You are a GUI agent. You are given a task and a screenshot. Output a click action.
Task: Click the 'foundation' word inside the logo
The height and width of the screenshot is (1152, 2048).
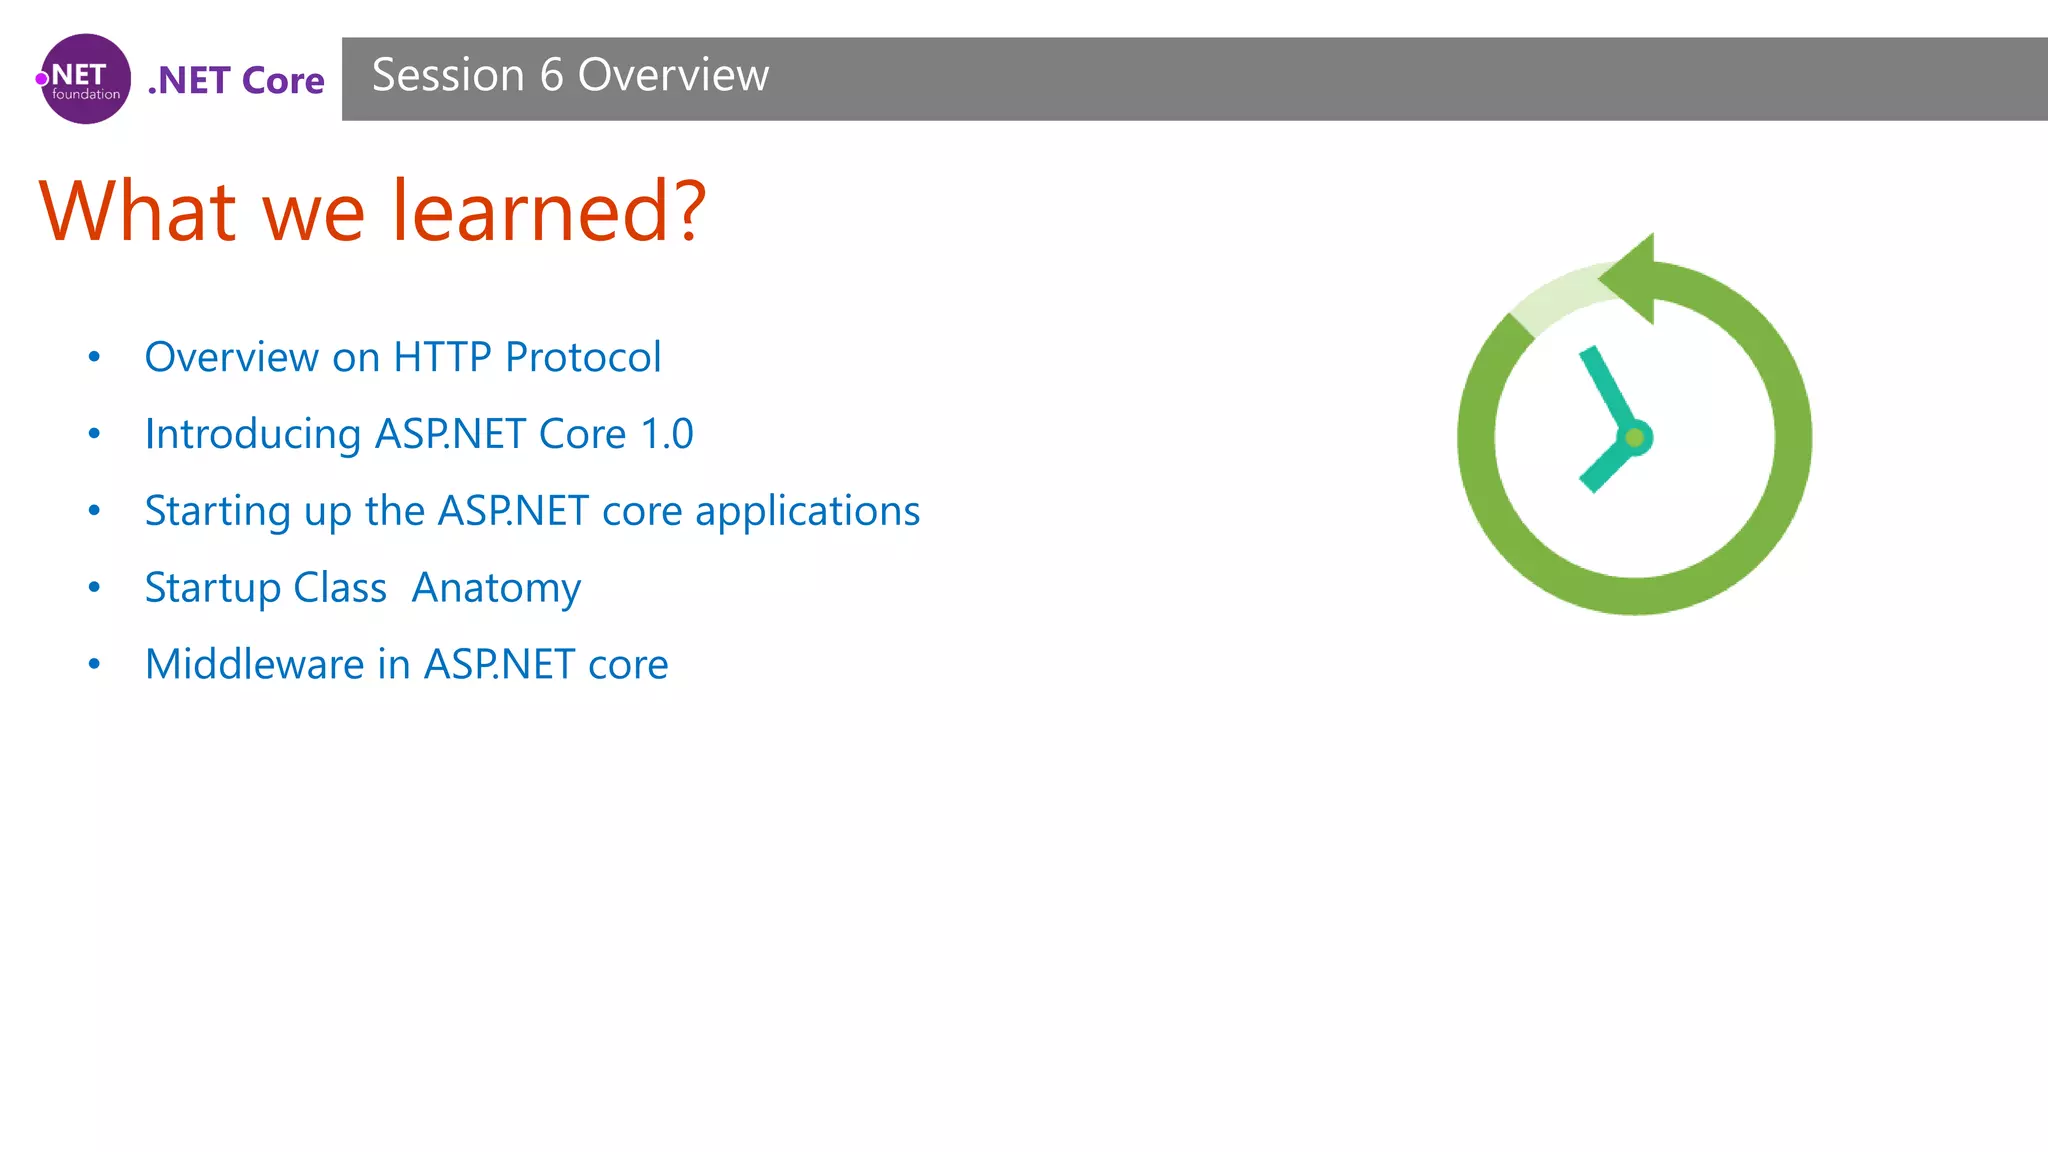coord(86,95)
